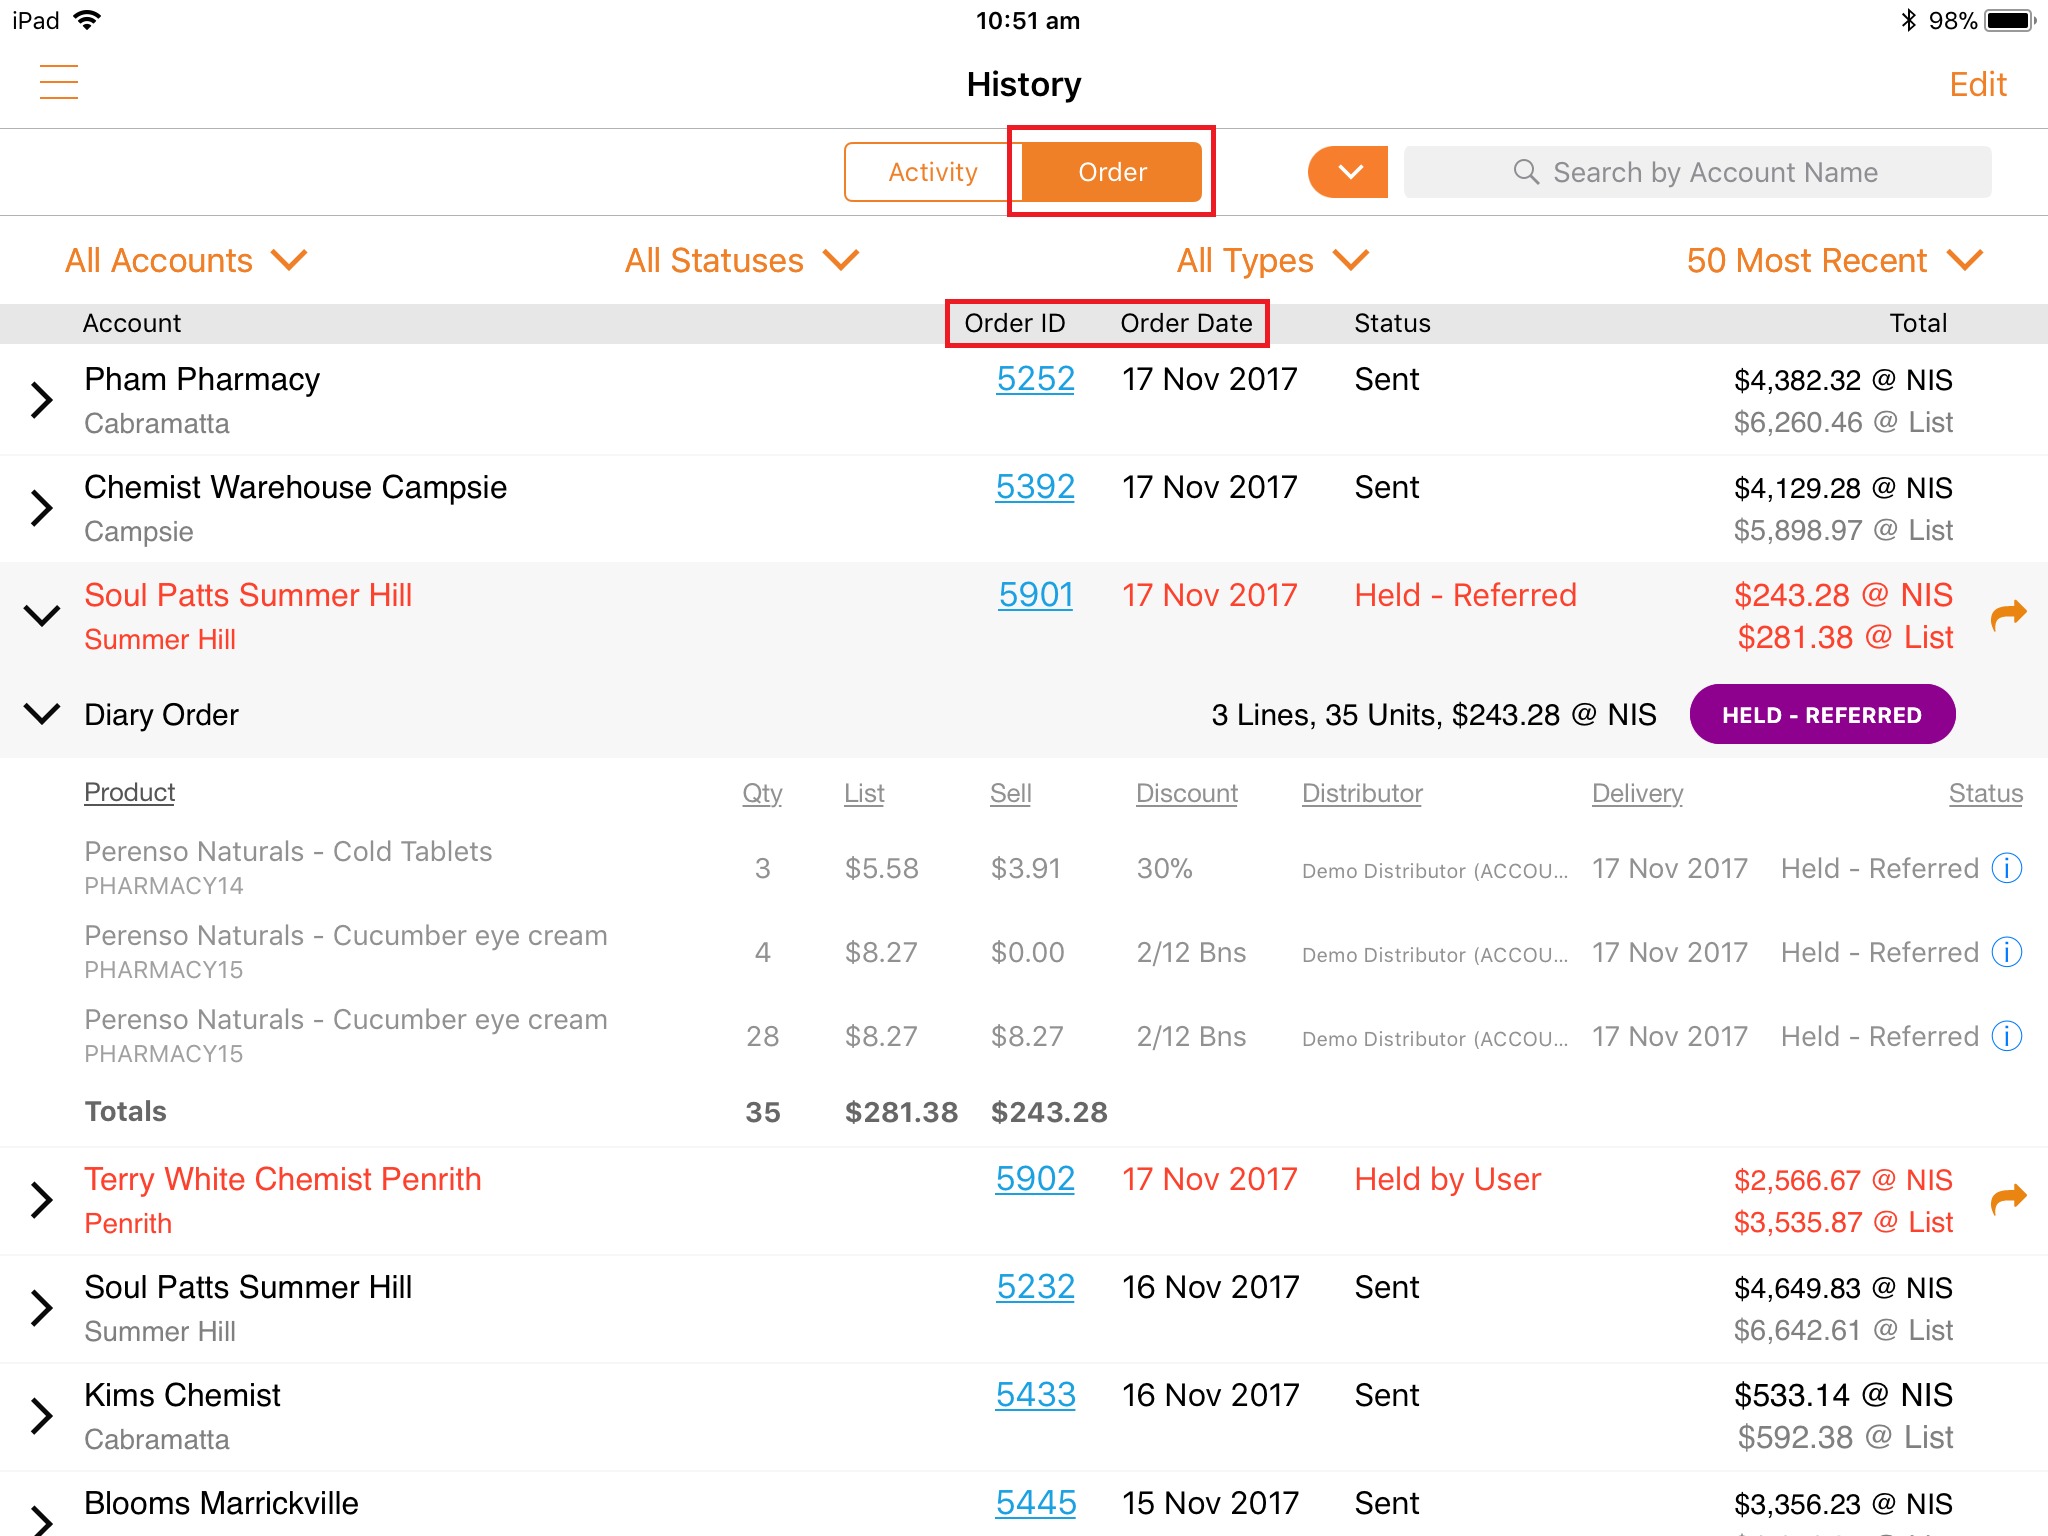This screenshot has width=2048, height=1536.
Task: Switch to the Activity tab
Action: pos(932,172)
